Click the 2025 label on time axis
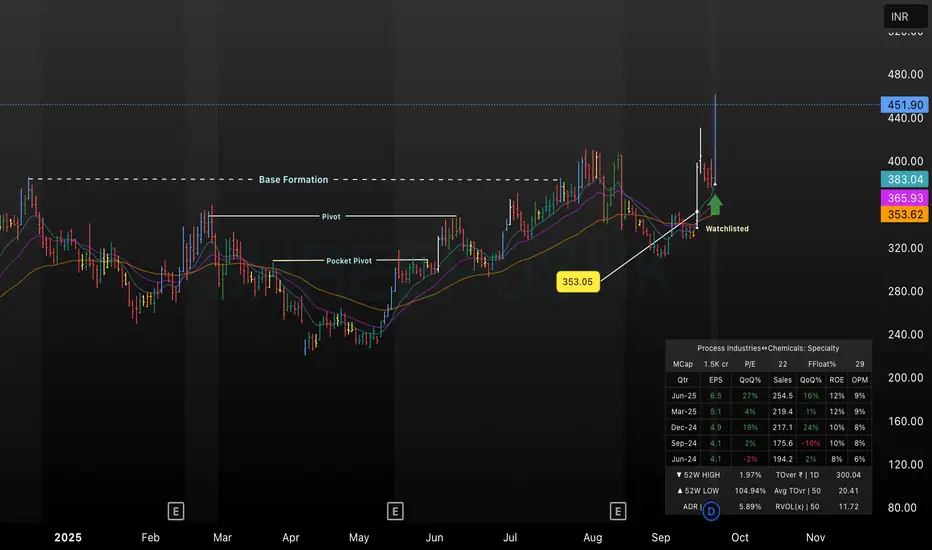Viewport: 932px width, 550px height. click(x=68, y=538)
